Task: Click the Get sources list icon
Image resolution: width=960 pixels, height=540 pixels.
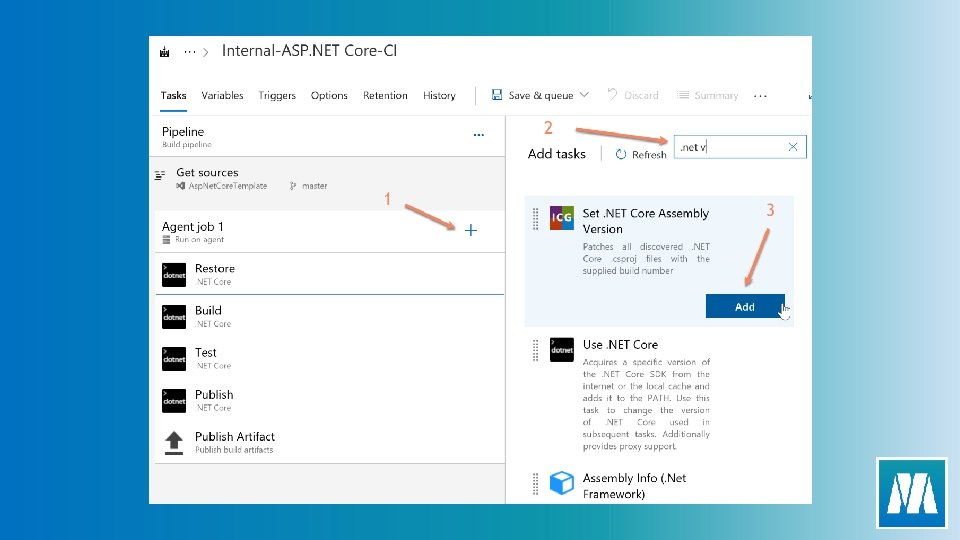Action: 160,175
